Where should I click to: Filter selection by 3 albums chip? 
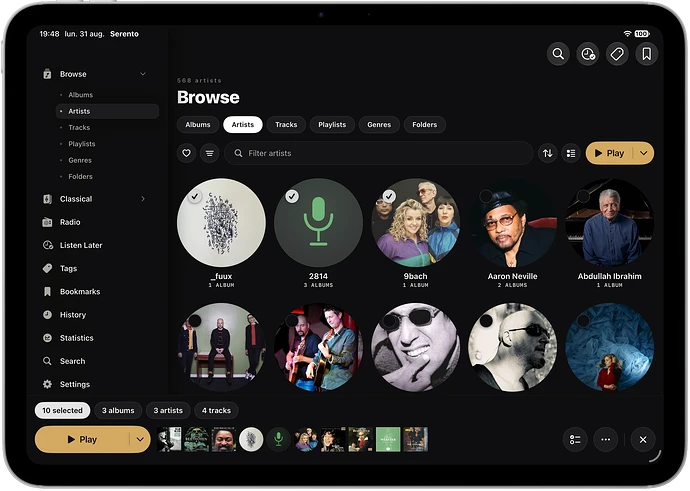coord(118,410)
